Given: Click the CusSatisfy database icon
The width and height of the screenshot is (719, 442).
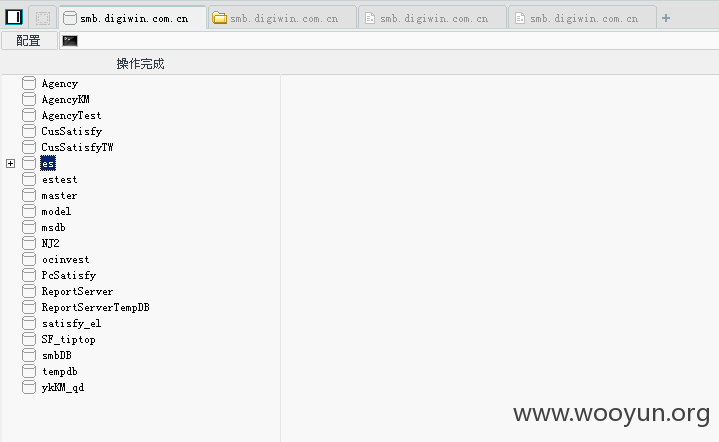Looking at the screenshot, I should point(29,131).
